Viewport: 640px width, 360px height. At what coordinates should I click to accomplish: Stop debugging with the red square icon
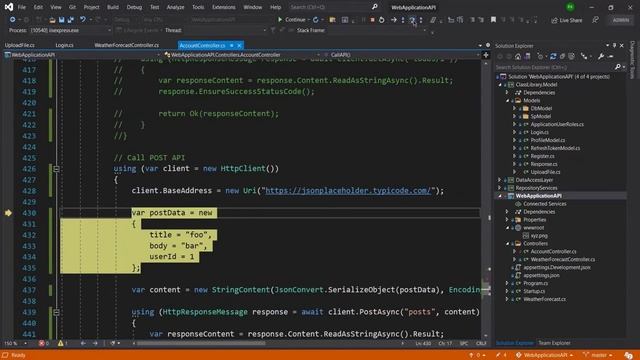point(372,20)
